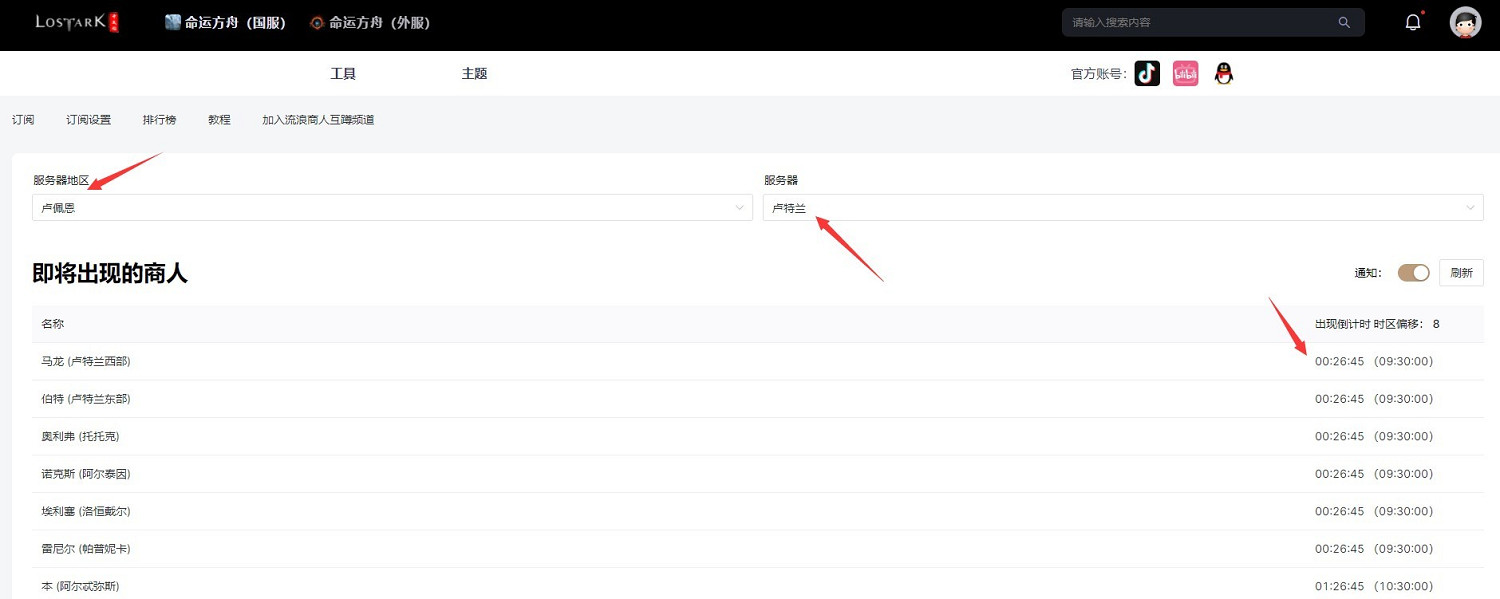Screen dimensions: 1500x599
Task: Click the 刷新 refresh button
Action: pyautogui.click(x=1461, y=272)
